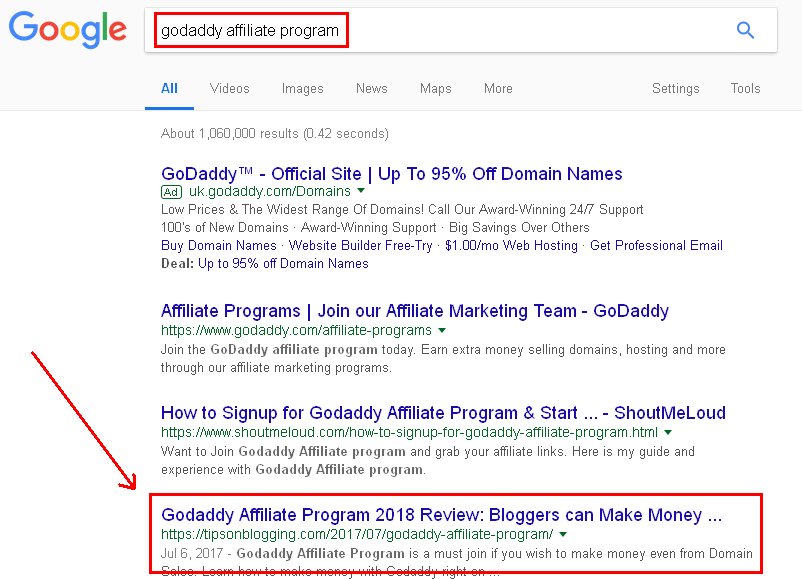The height and width of the screenshot is (579, 802).
Task: Open the News results tab
Action: pos(372,88)
